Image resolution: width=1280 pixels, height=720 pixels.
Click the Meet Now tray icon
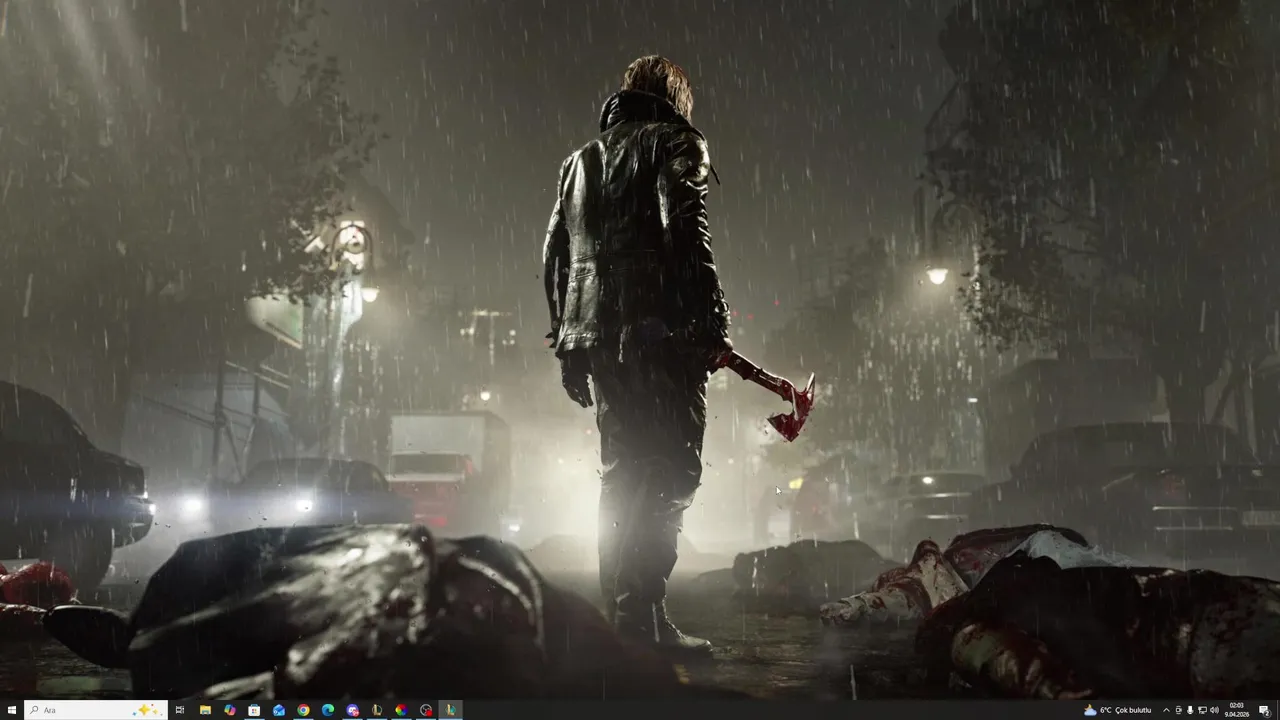click(x=1178, y=710)
